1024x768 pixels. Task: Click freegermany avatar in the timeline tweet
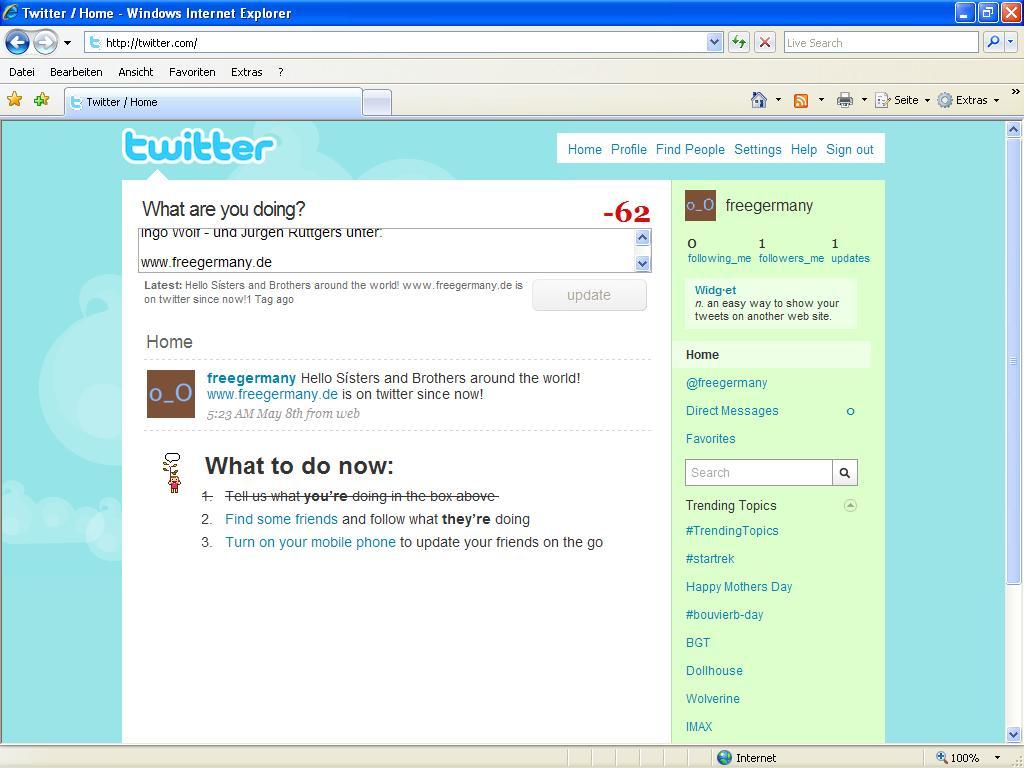(x=170, y=394)
